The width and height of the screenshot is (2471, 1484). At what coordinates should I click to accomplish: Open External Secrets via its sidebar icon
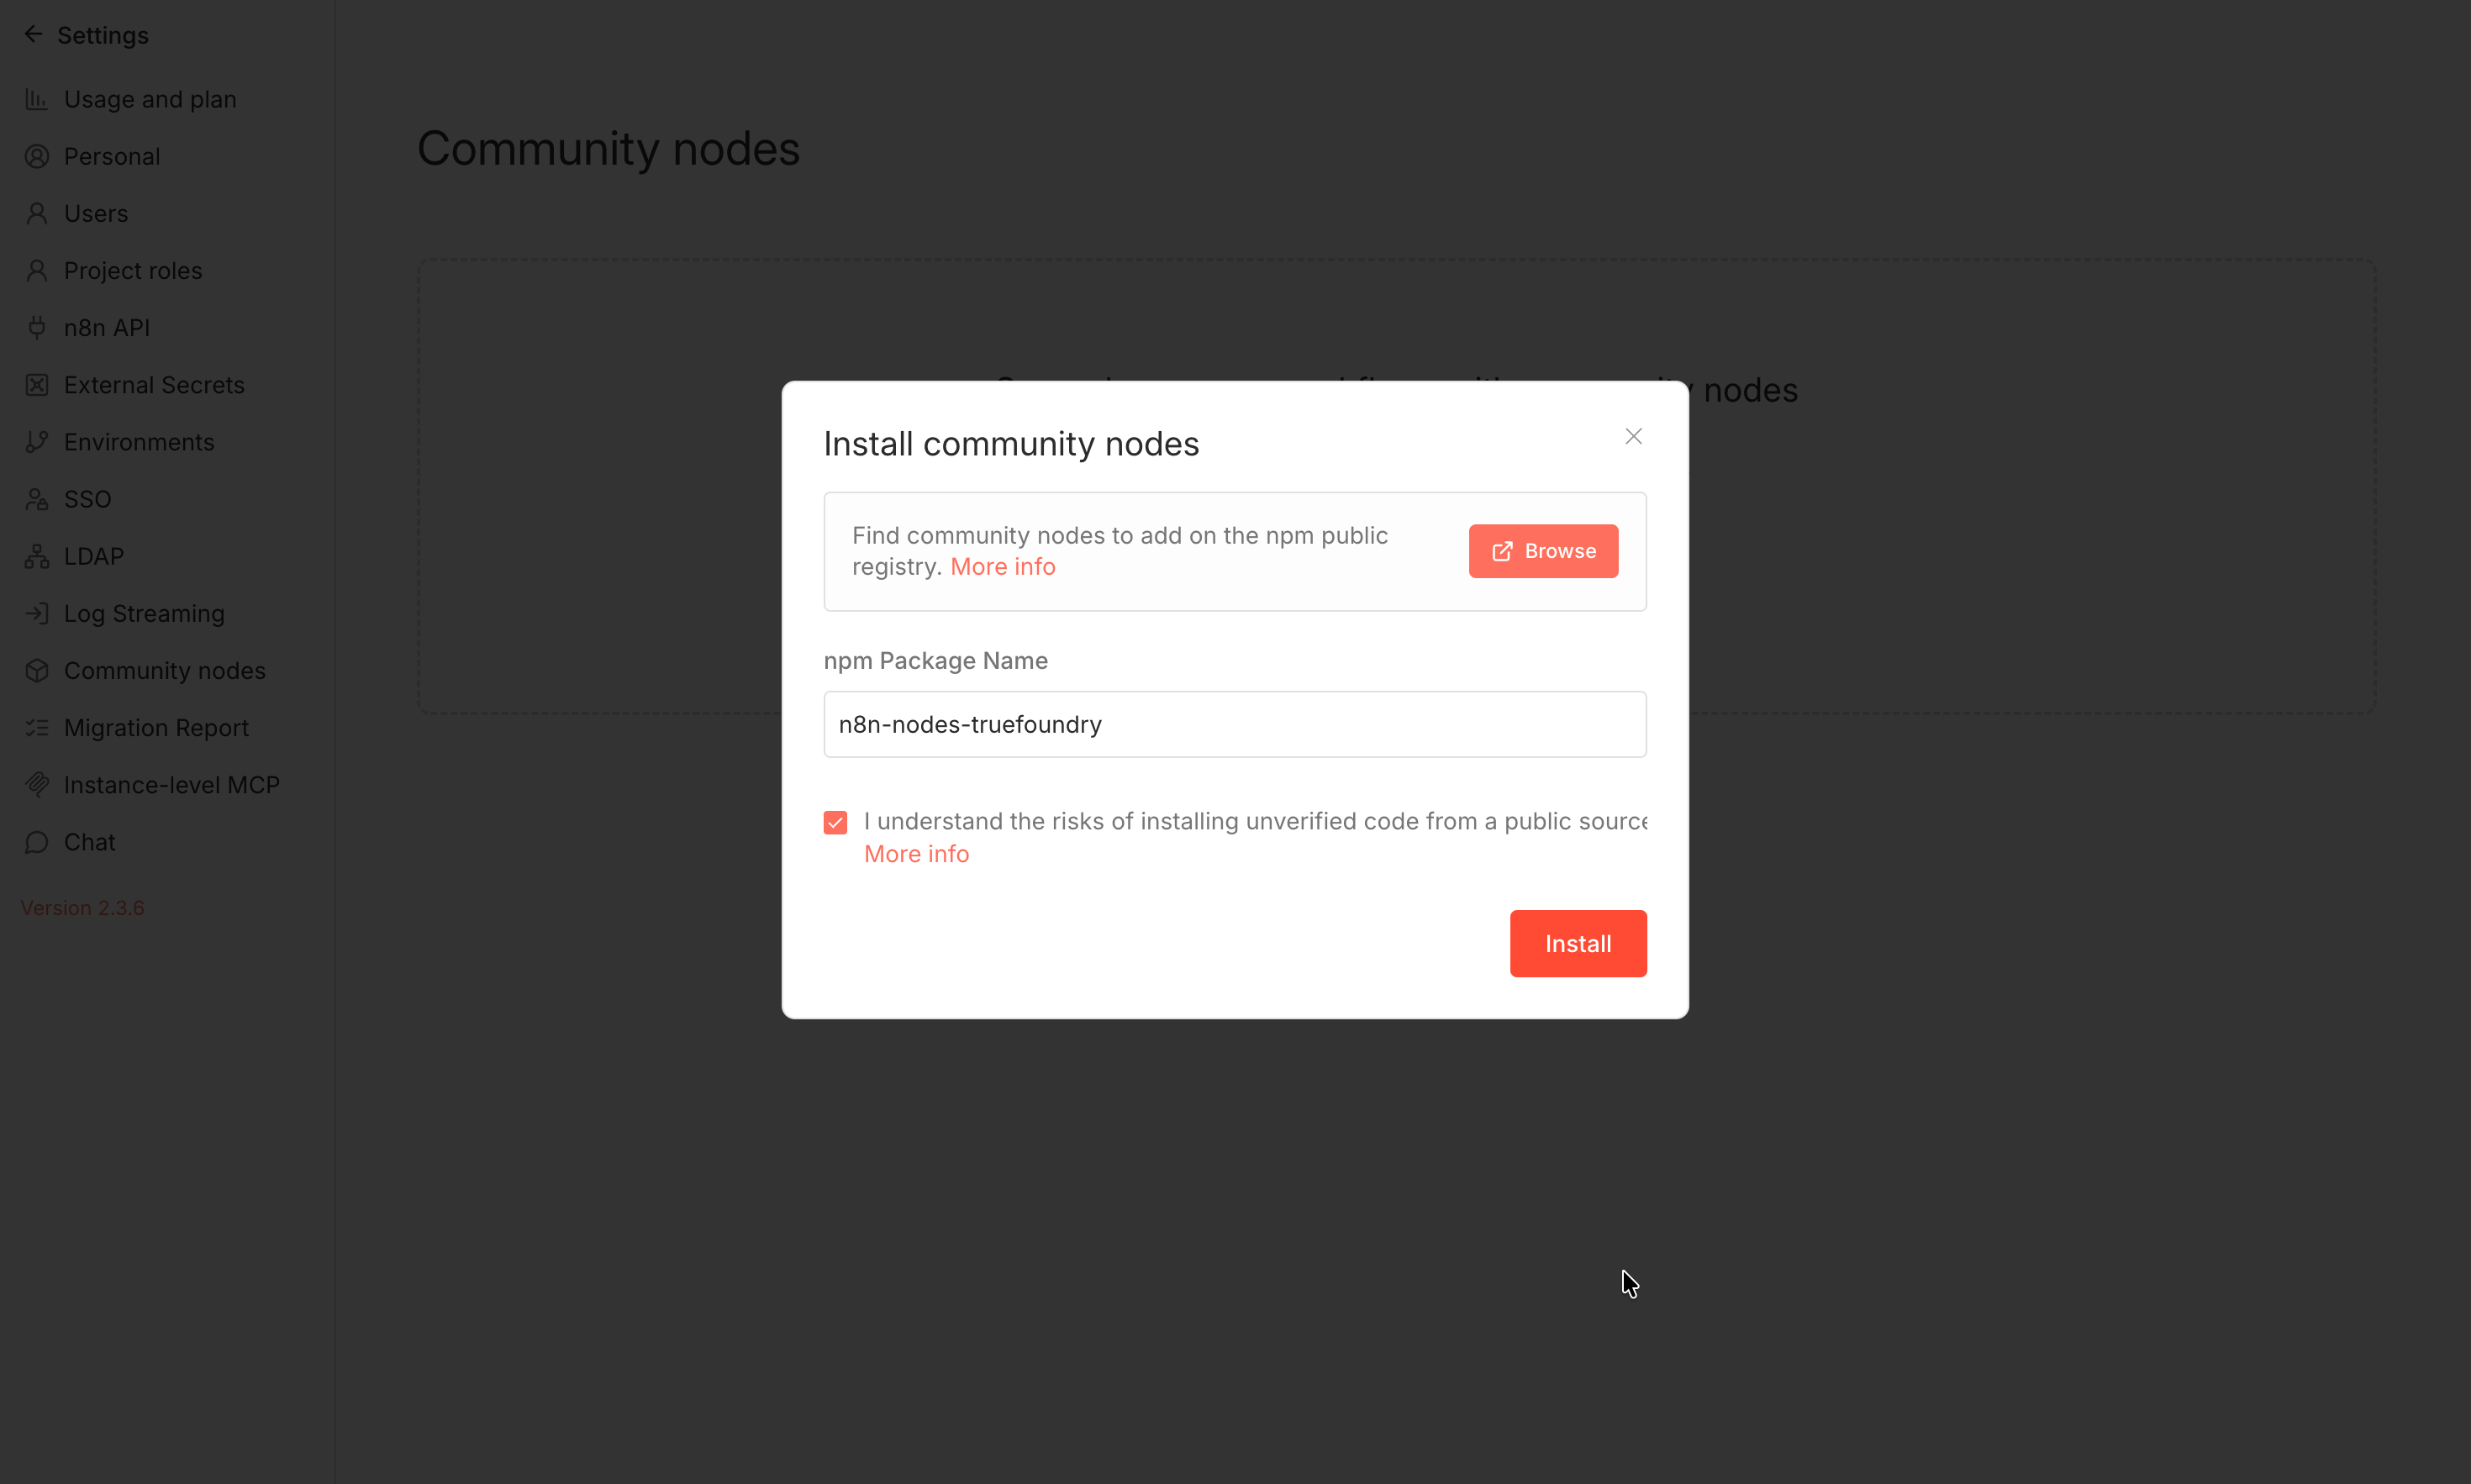point(37,384)
